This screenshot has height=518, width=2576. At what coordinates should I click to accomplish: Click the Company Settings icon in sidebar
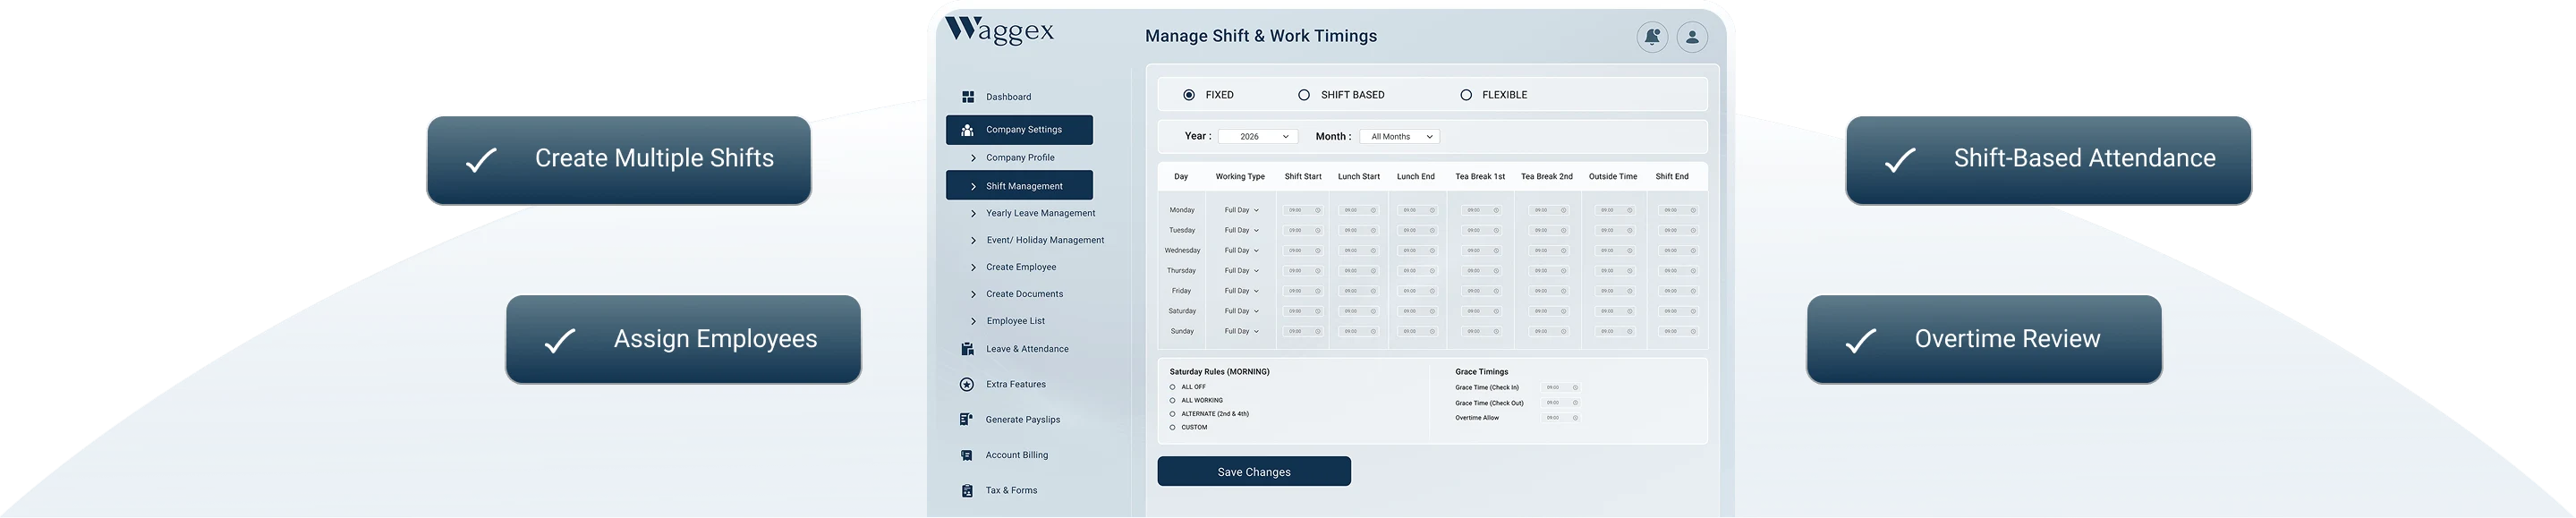point(967,130)
